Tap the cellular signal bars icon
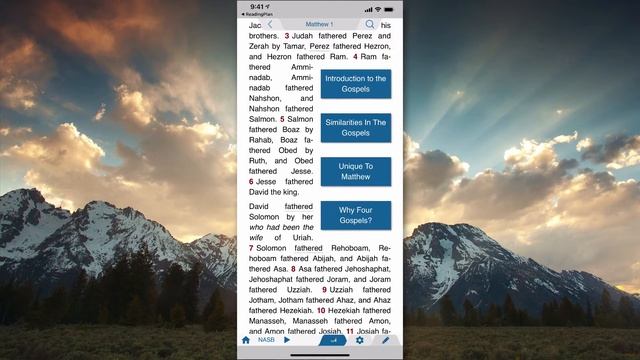640x360 pixels. click(369, 9)
